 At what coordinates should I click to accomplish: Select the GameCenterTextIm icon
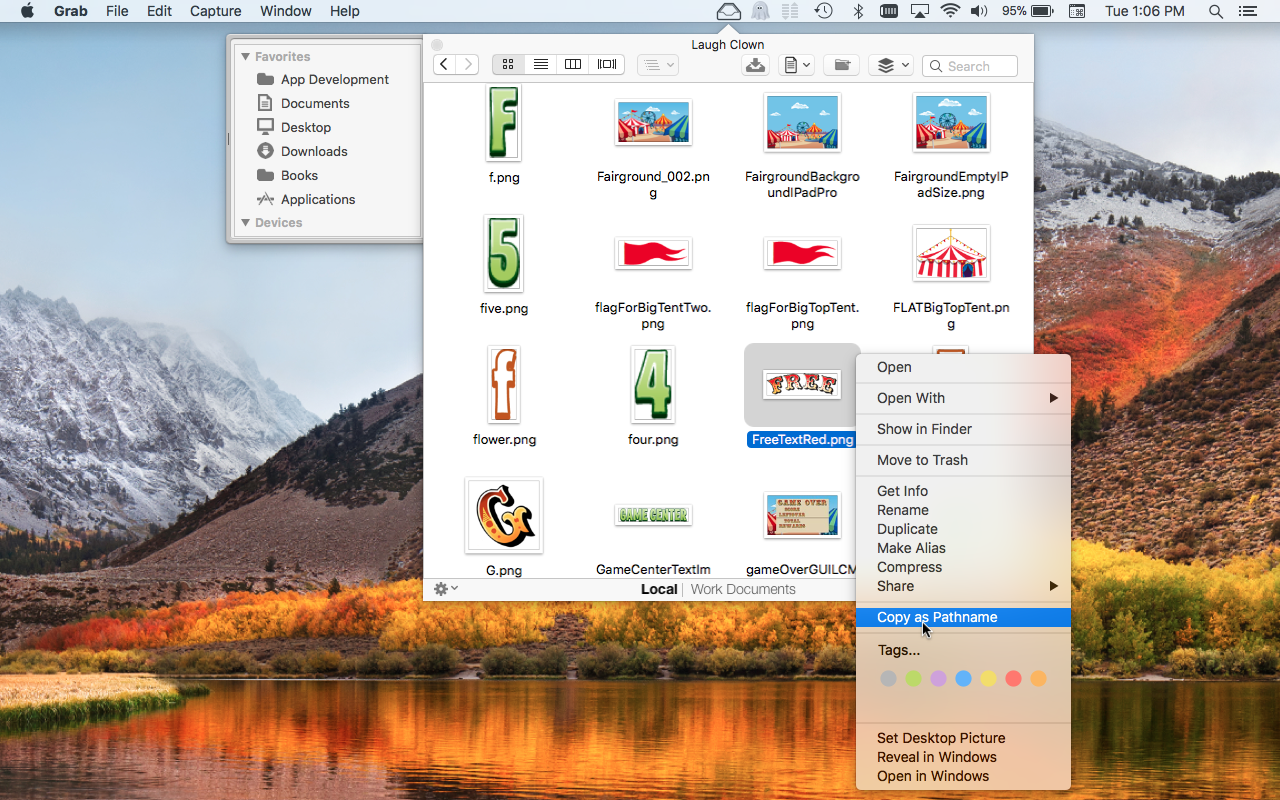pyautogui.click(x=653, y=516)
